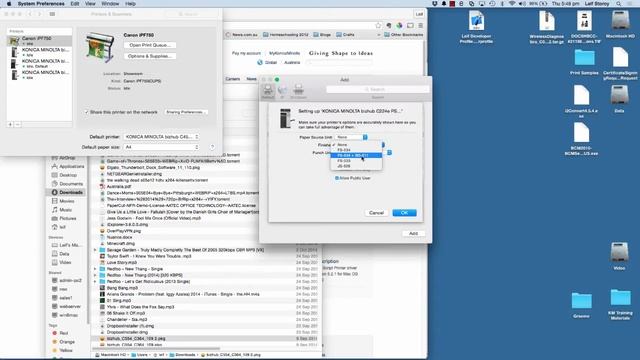Toggle Share this printer on the network
This screenshot has width=640, height=360.
coord(87,112)
